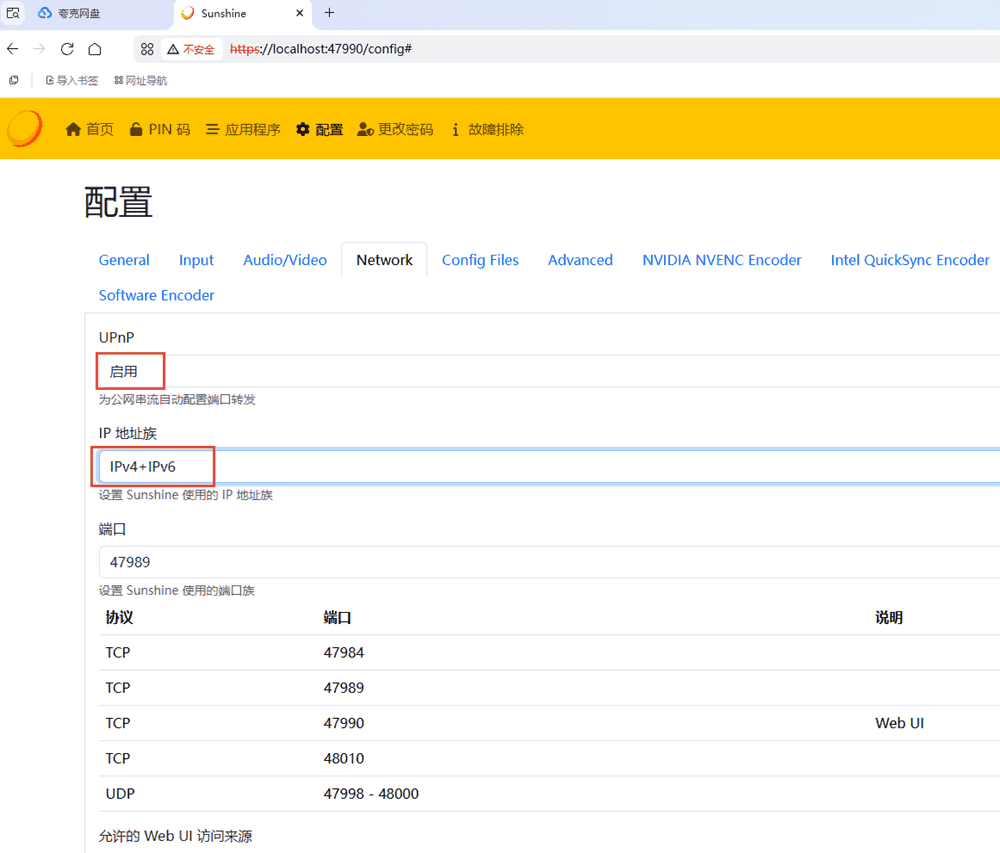This screenshot has width=1000, height=853.
Task: Expand the IP 地址族 dropdown
Action: 548,466
